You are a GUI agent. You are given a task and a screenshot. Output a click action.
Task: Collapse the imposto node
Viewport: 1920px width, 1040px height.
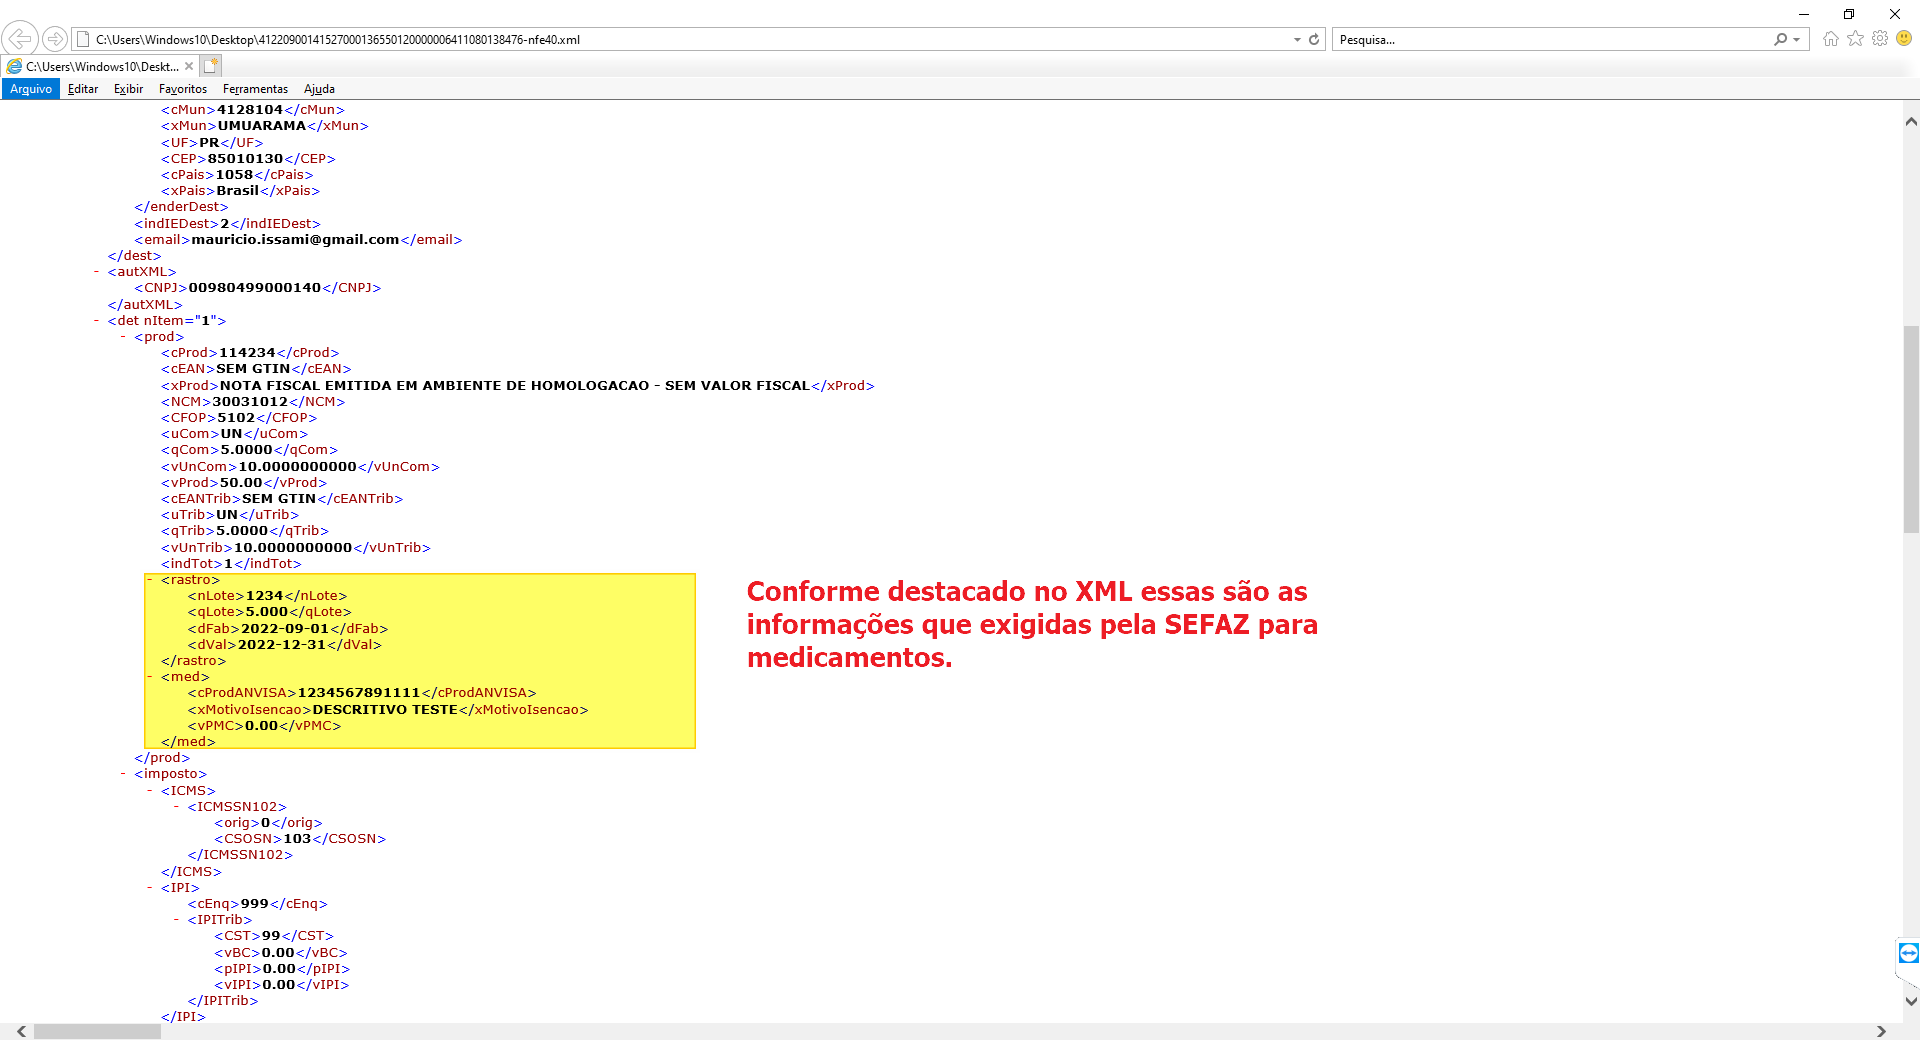[123, 774]
